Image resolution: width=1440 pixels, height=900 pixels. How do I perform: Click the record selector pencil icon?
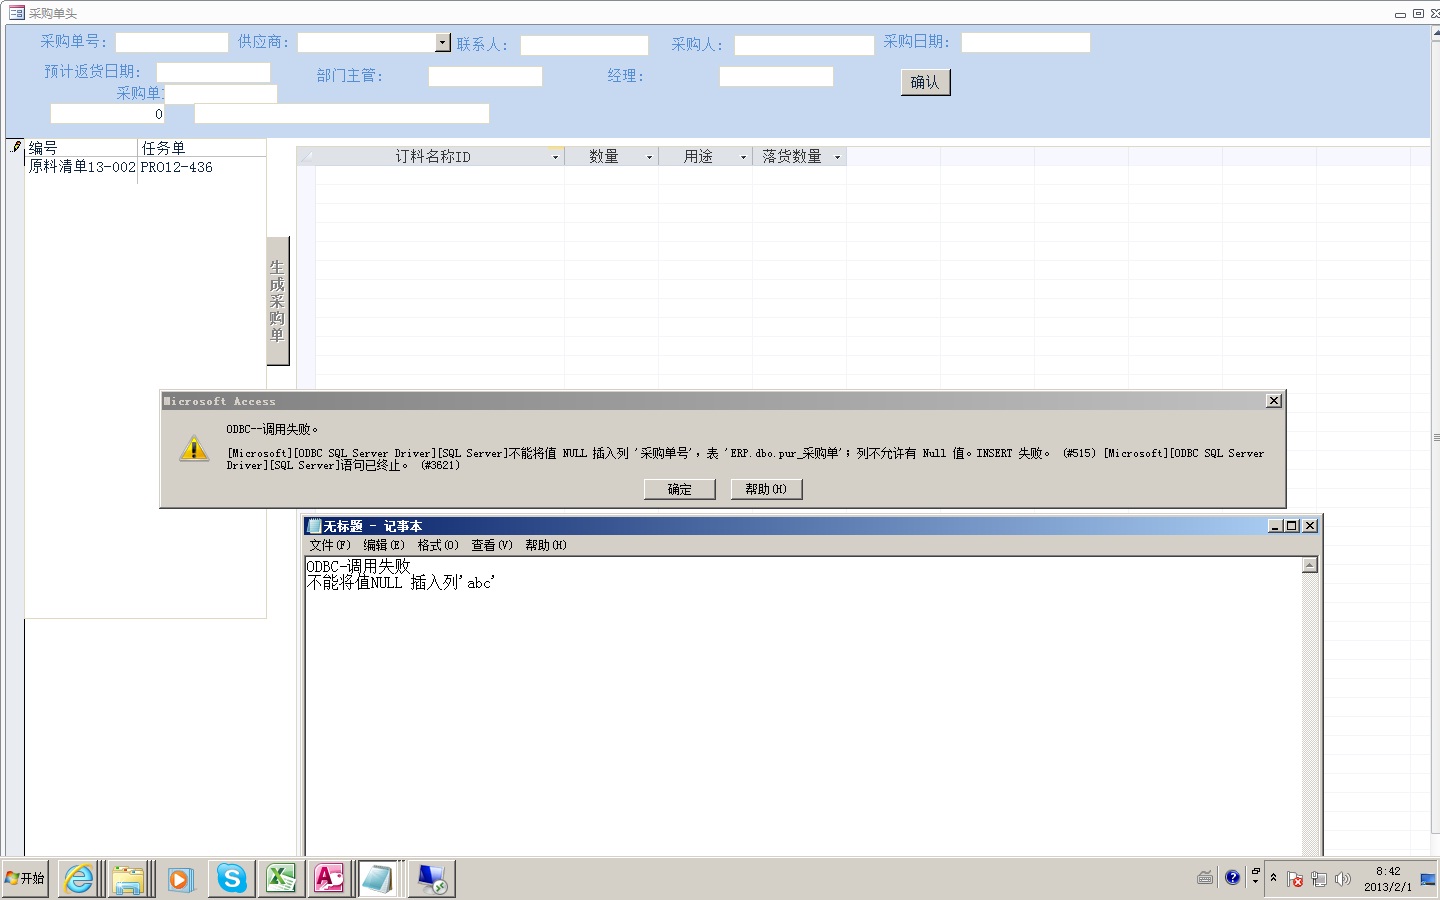pos(15,147)
